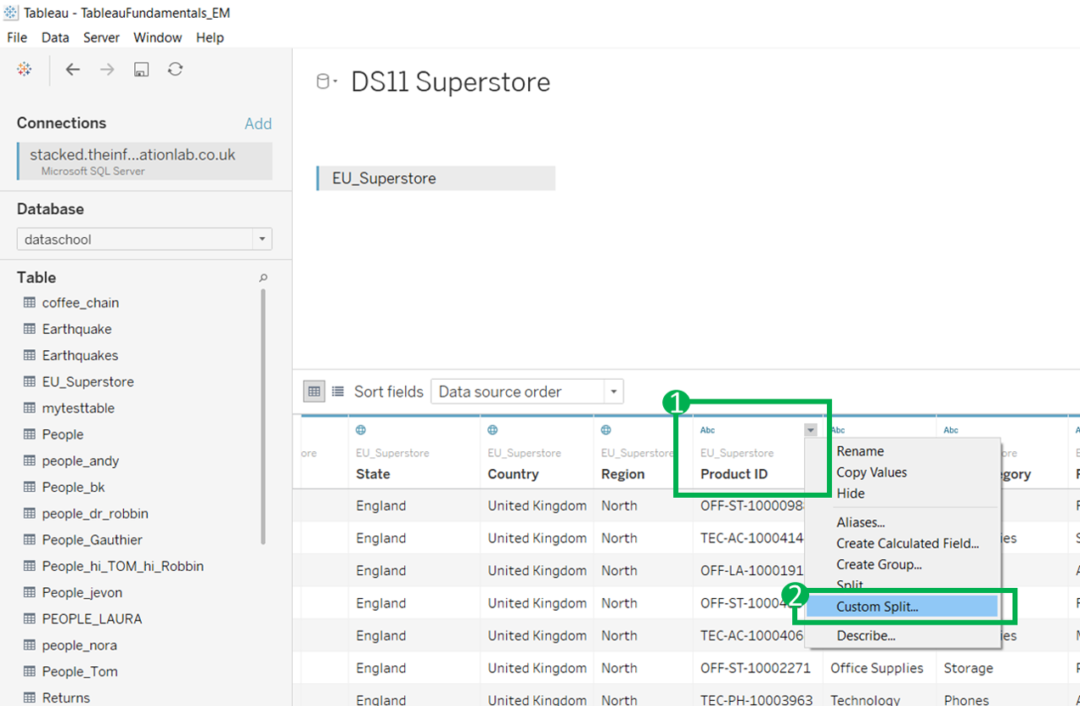The image size is (1080, 706).
Task: Switch to the data grid preview view
Action: [x=314, y=391]
